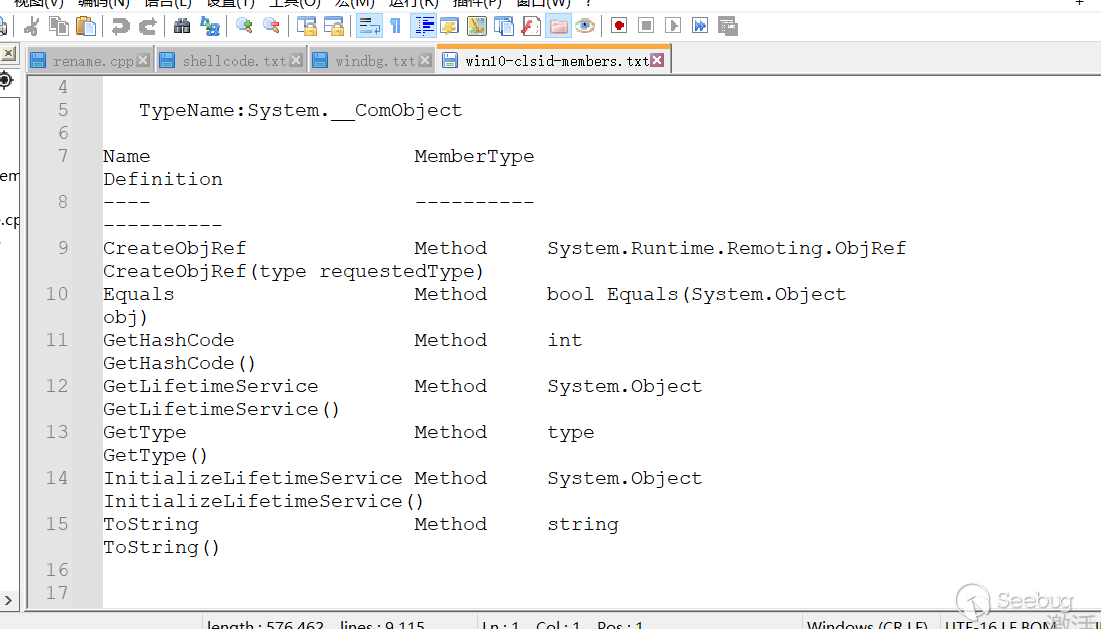The height and width of the screenshot is (629, 1101).
Task: Click the MemberType column header text
Action: click(x=474, y=157)
